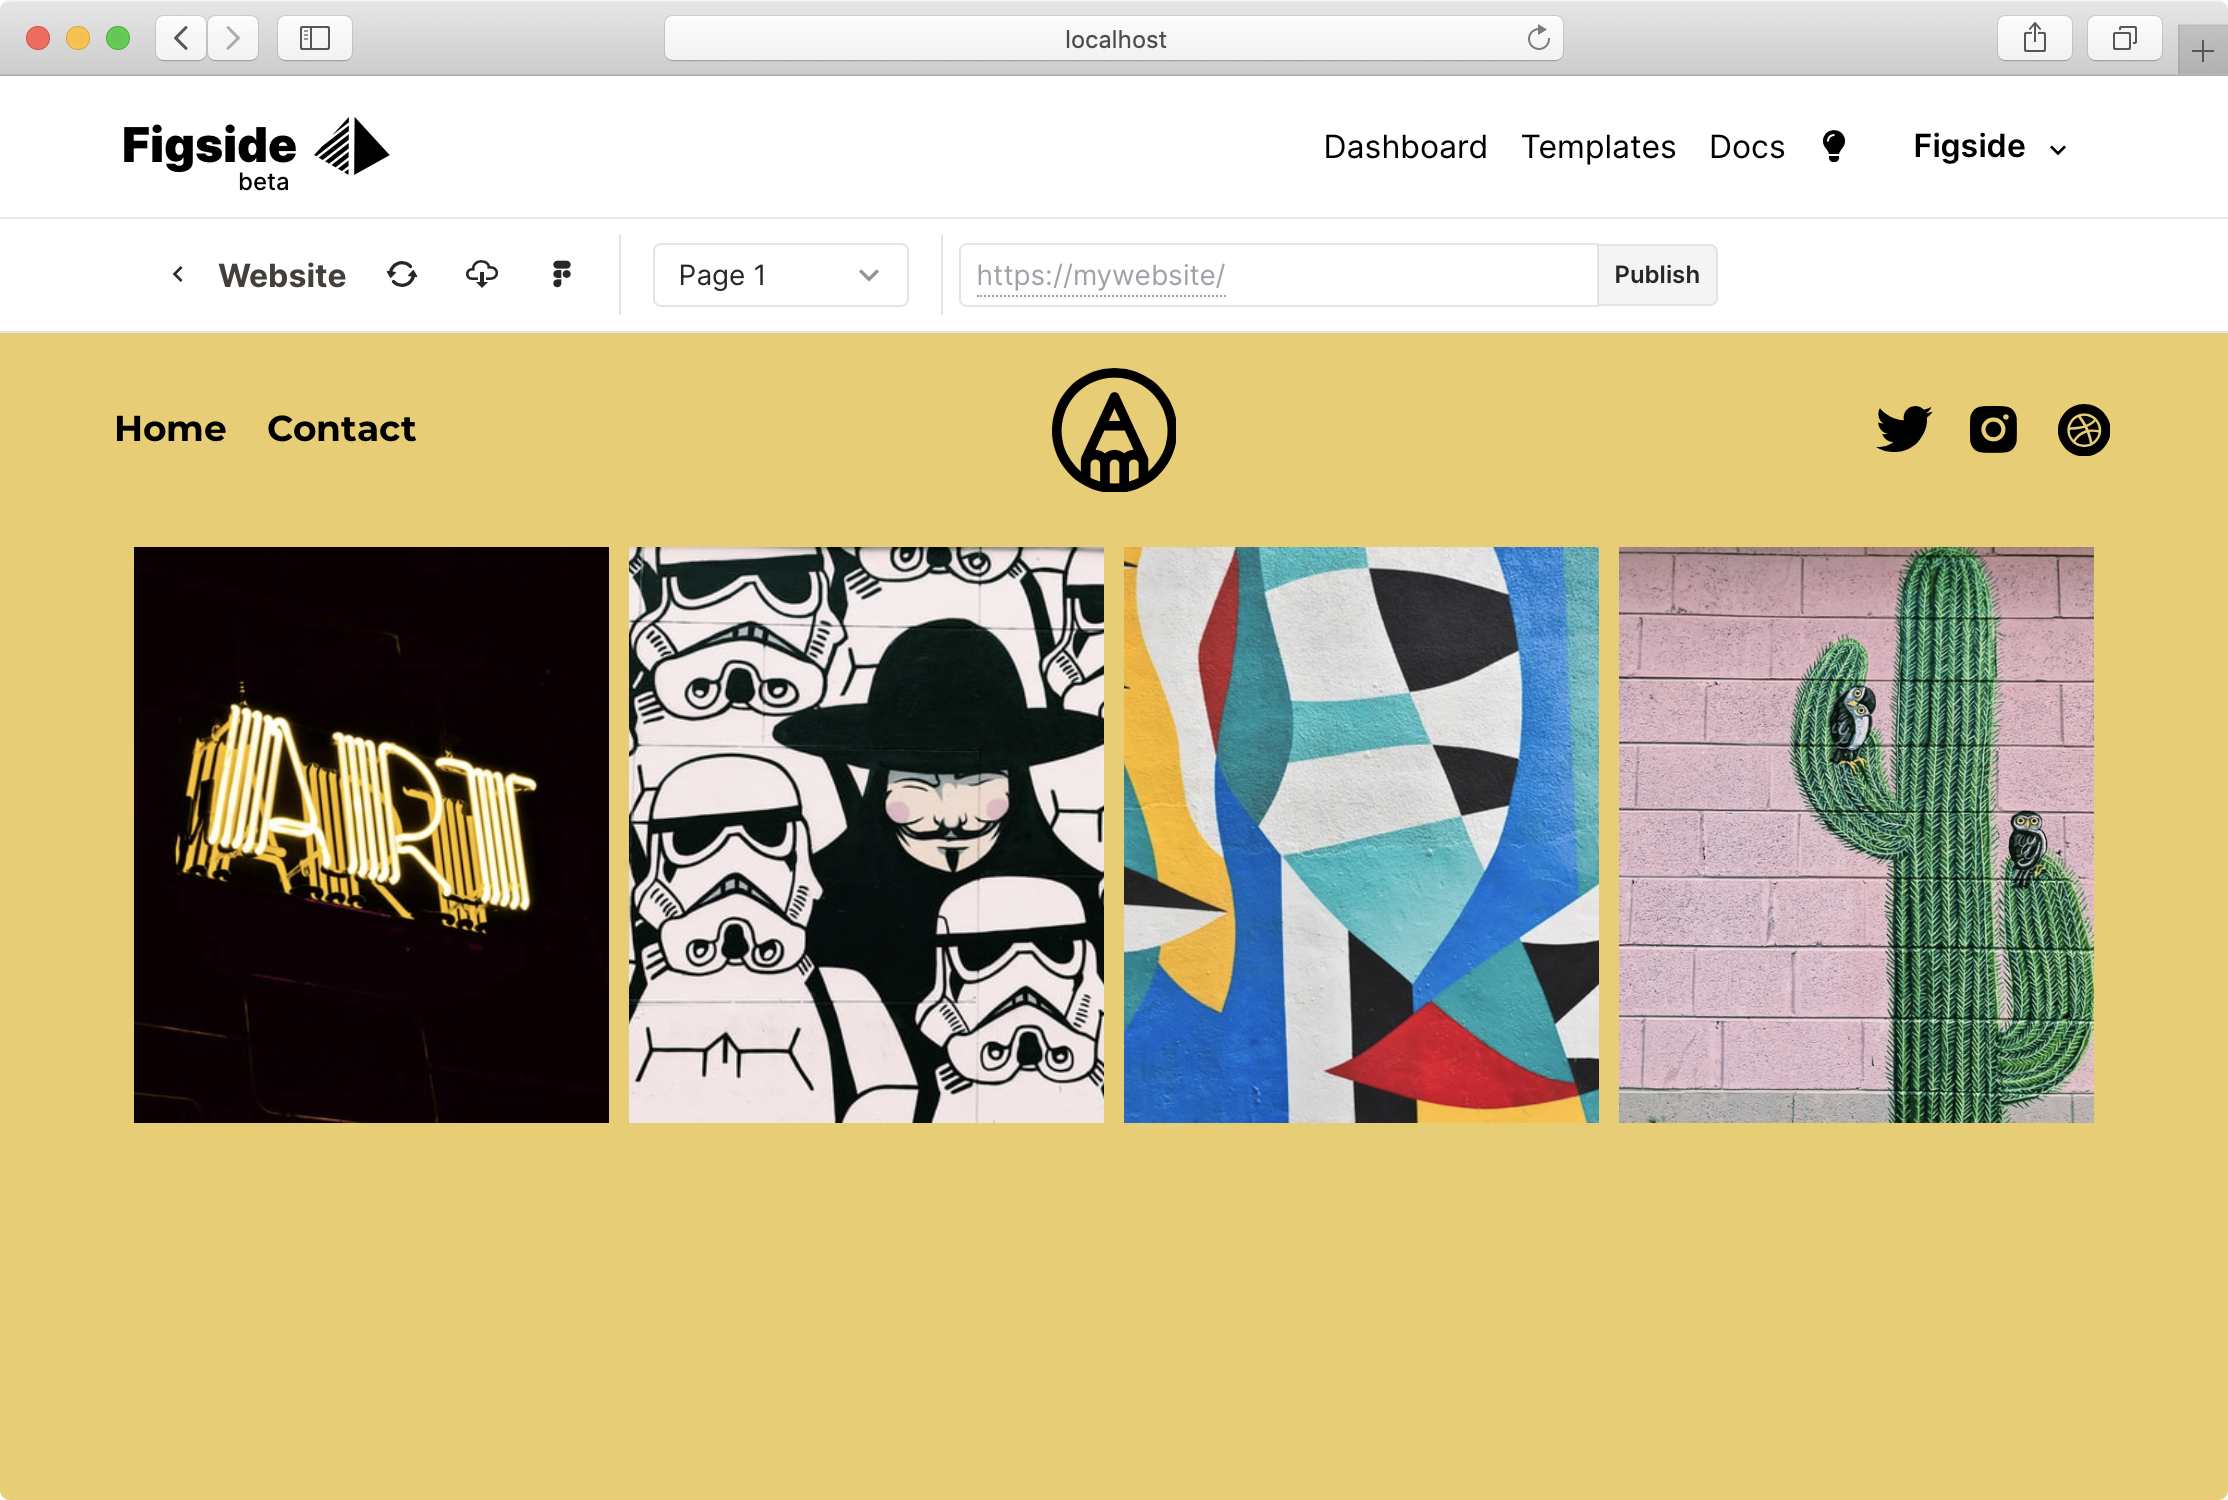Screen dimensions: 2228x1500
Task: Open a new tab with plus button
Action: point(2202,50)
